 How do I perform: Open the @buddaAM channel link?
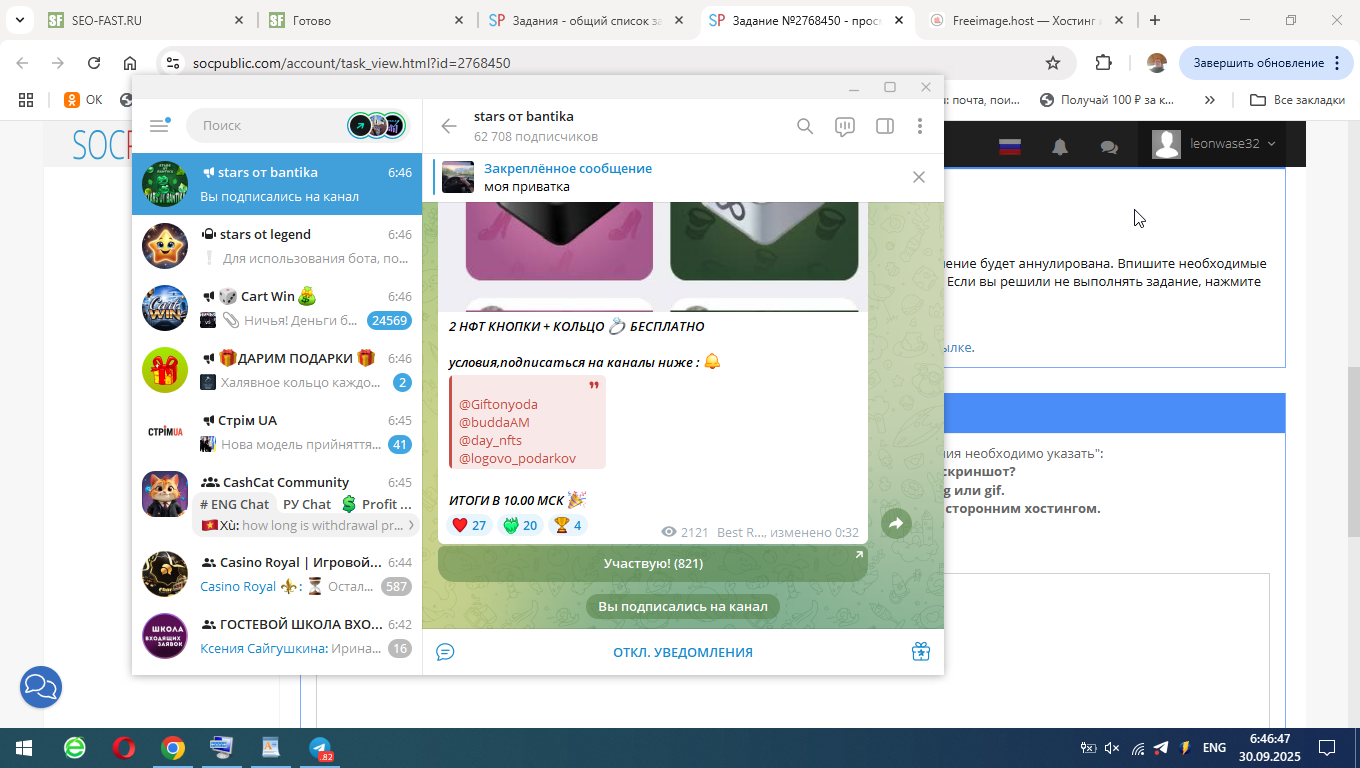tap(494, 422)
